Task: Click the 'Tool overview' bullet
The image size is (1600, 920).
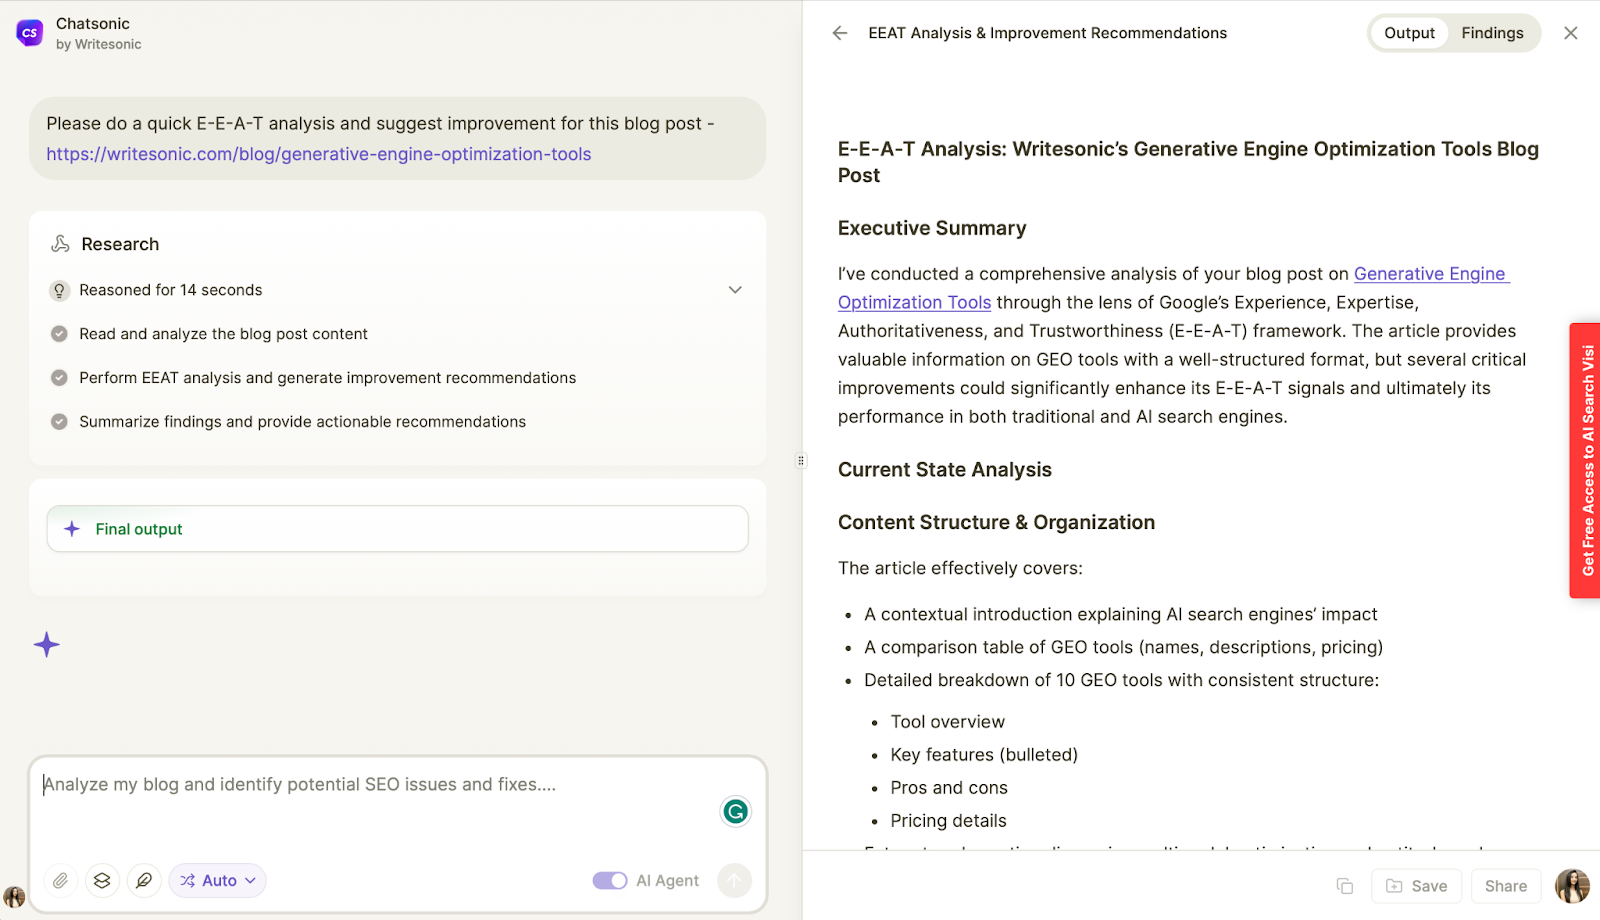Action: [x=948, y=722]
